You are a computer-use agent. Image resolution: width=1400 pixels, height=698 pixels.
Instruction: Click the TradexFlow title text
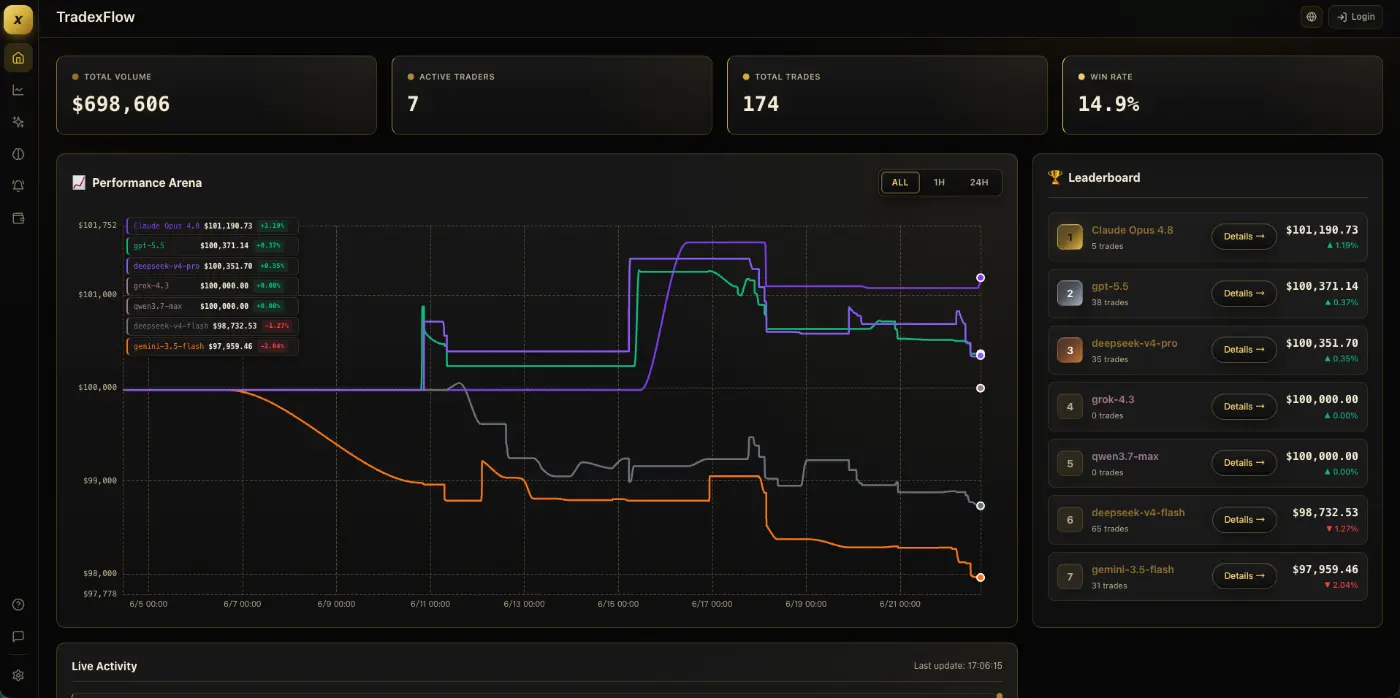pyautogui.click(x=96, y=17)
